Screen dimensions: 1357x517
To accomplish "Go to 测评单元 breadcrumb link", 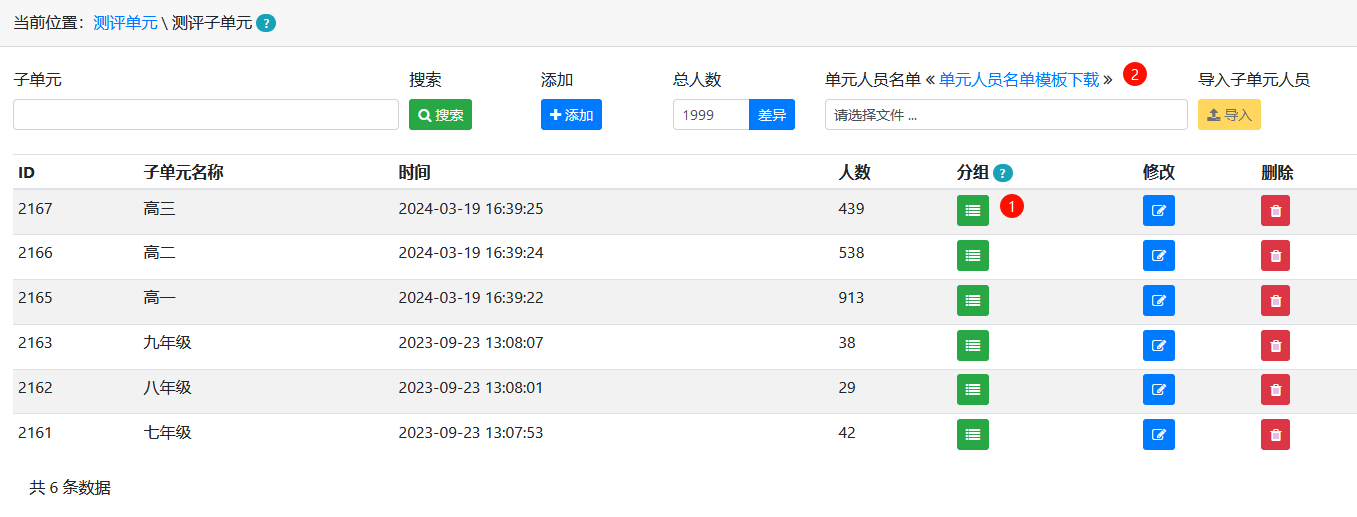I will click(x=125, y=23).
